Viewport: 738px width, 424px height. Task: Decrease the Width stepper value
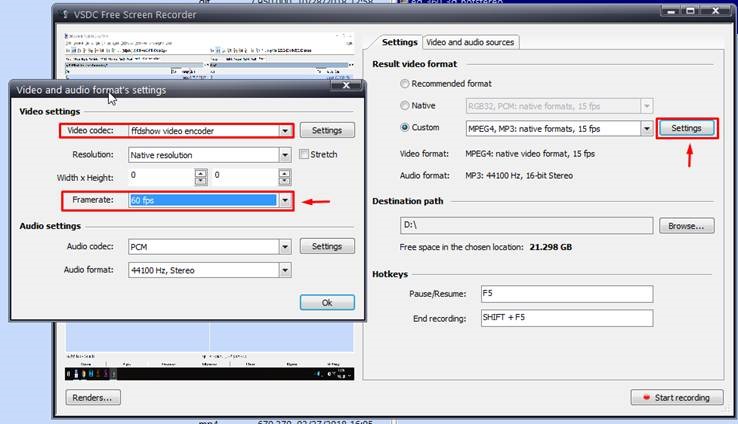201,181
